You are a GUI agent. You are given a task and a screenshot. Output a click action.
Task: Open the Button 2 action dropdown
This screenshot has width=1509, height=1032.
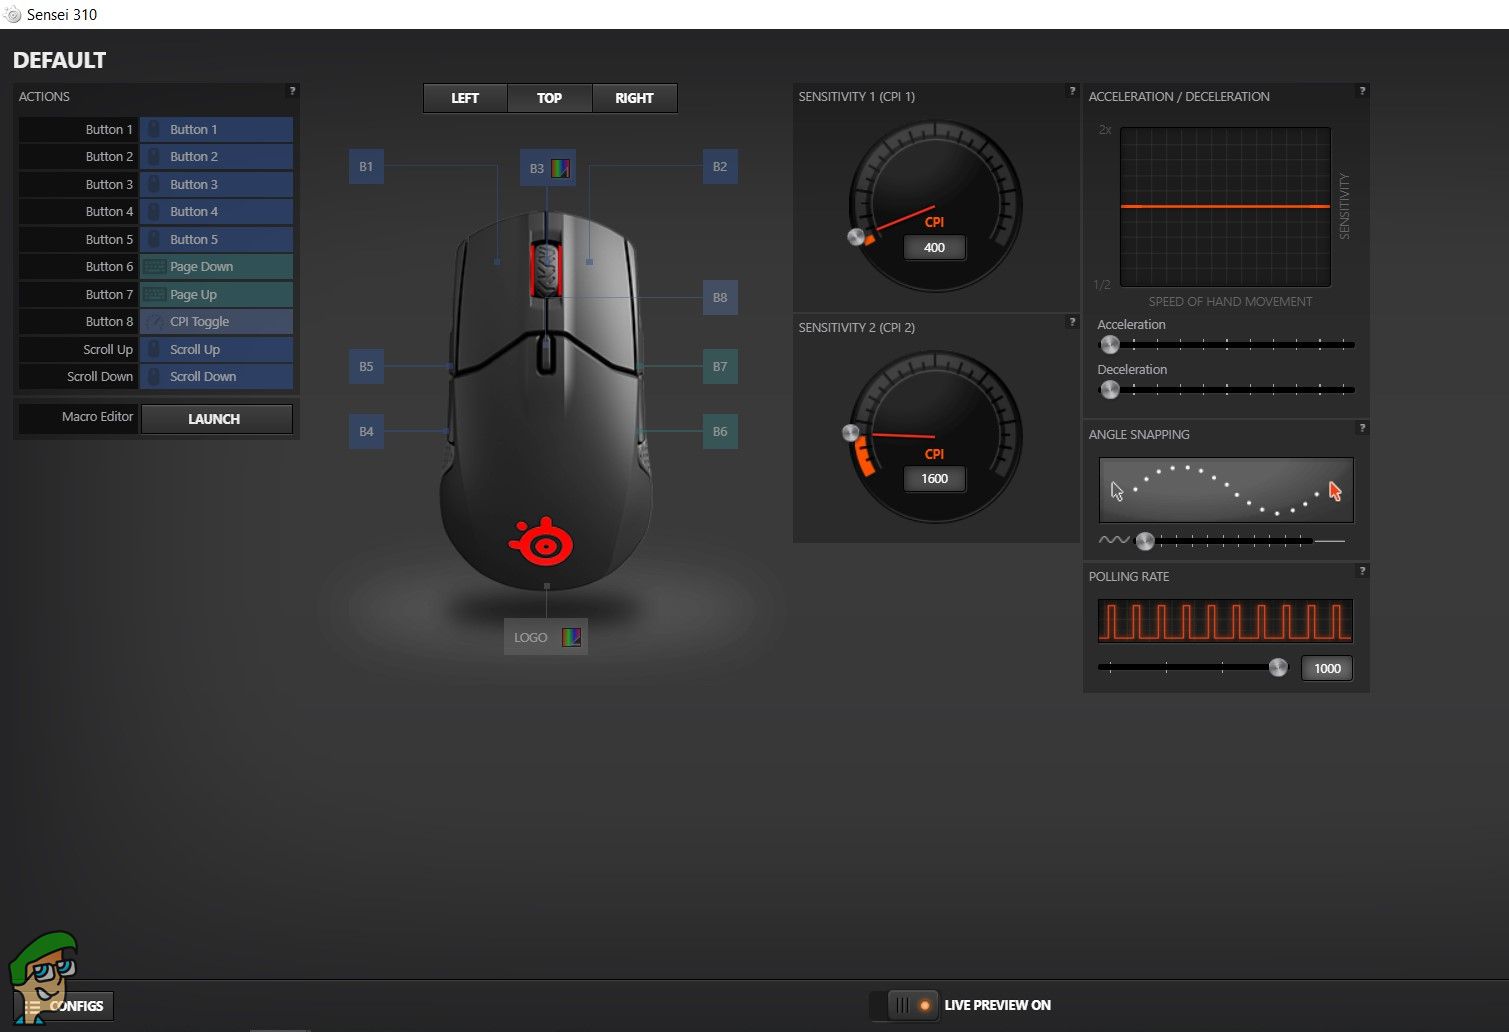pyautogui.click(x=216, y=157)
